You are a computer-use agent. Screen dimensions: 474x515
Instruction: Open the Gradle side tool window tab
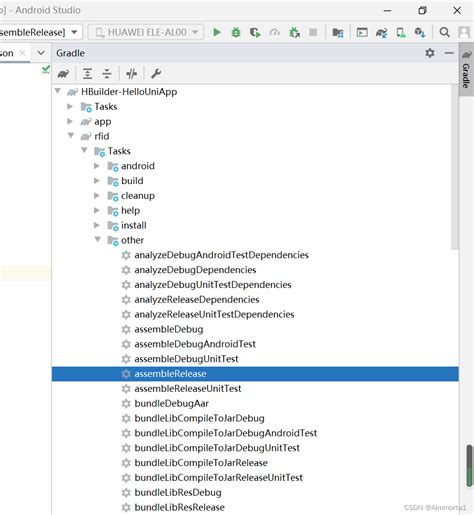tap(466, 69)
